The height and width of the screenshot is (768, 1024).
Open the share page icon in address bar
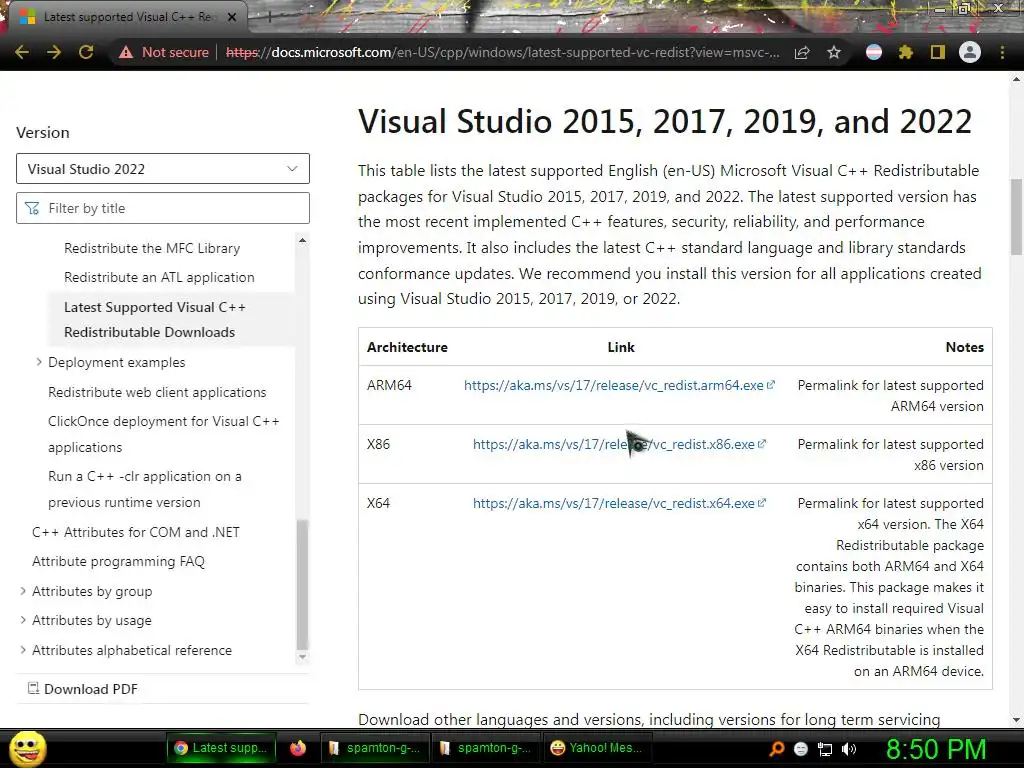[802, 52]
